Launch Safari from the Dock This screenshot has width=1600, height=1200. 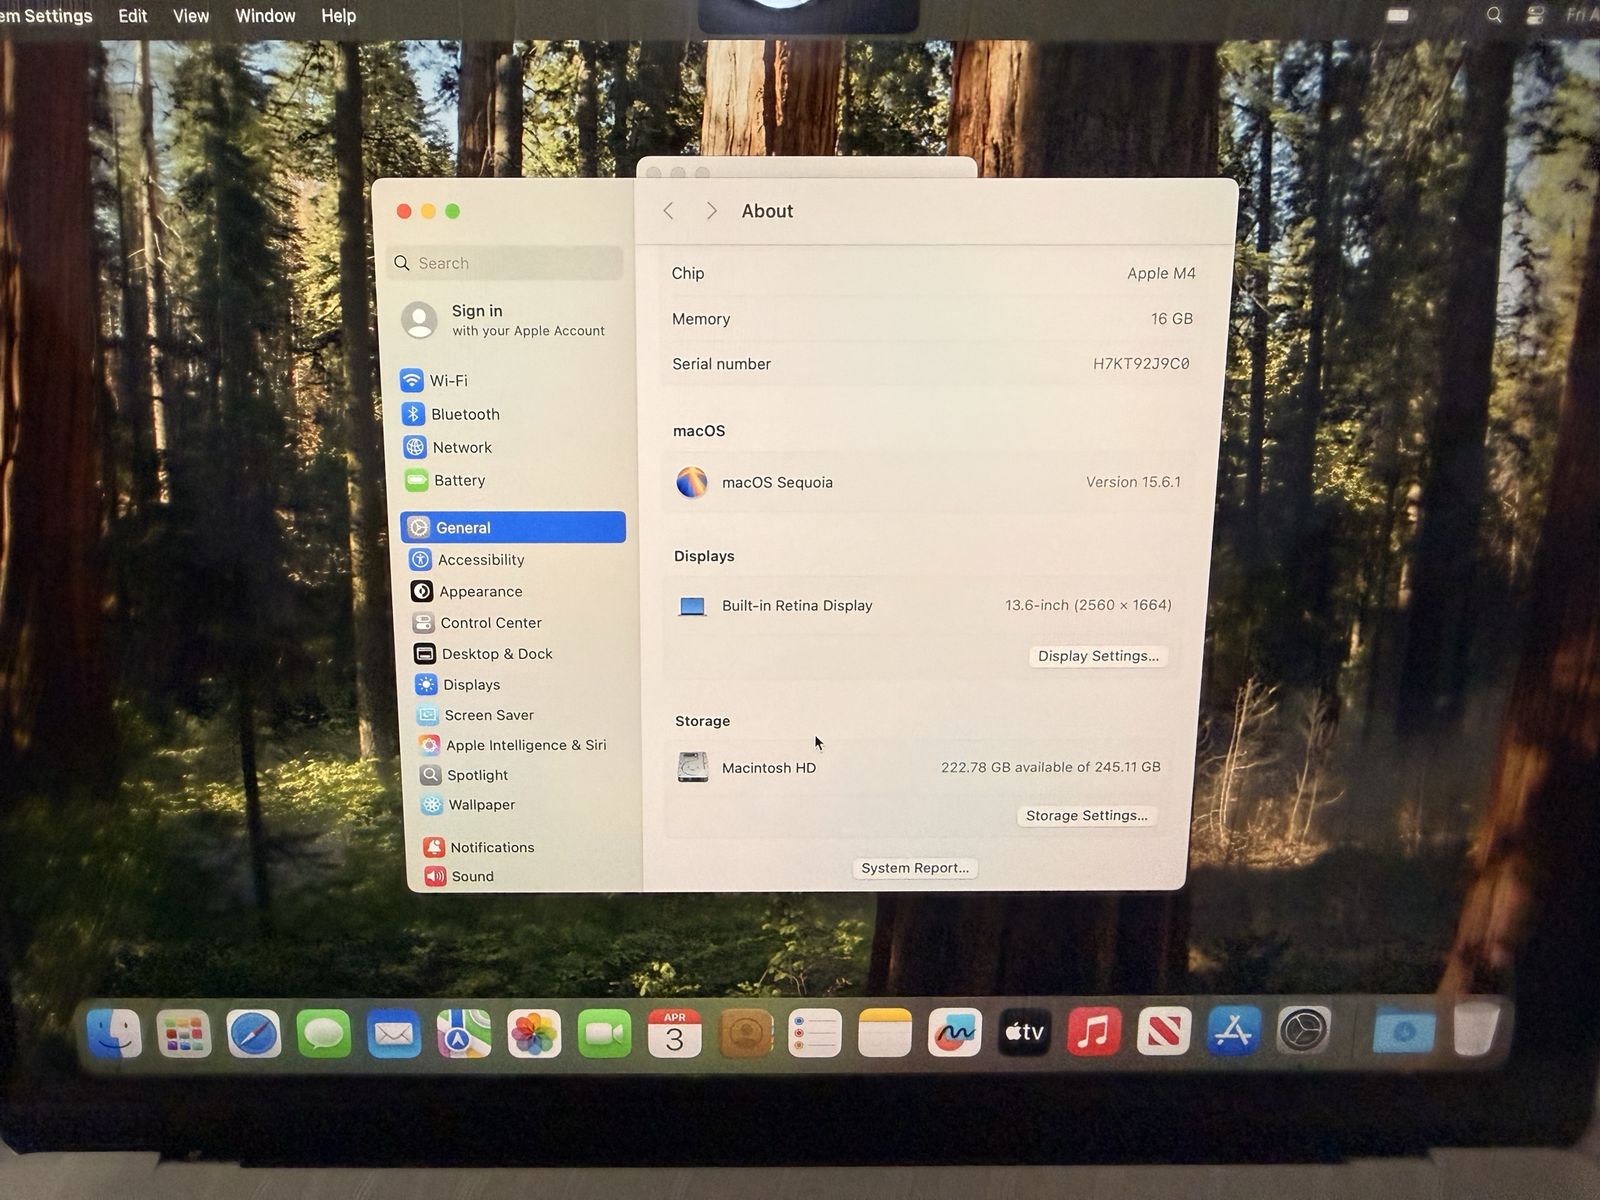tap(254, 1033)
